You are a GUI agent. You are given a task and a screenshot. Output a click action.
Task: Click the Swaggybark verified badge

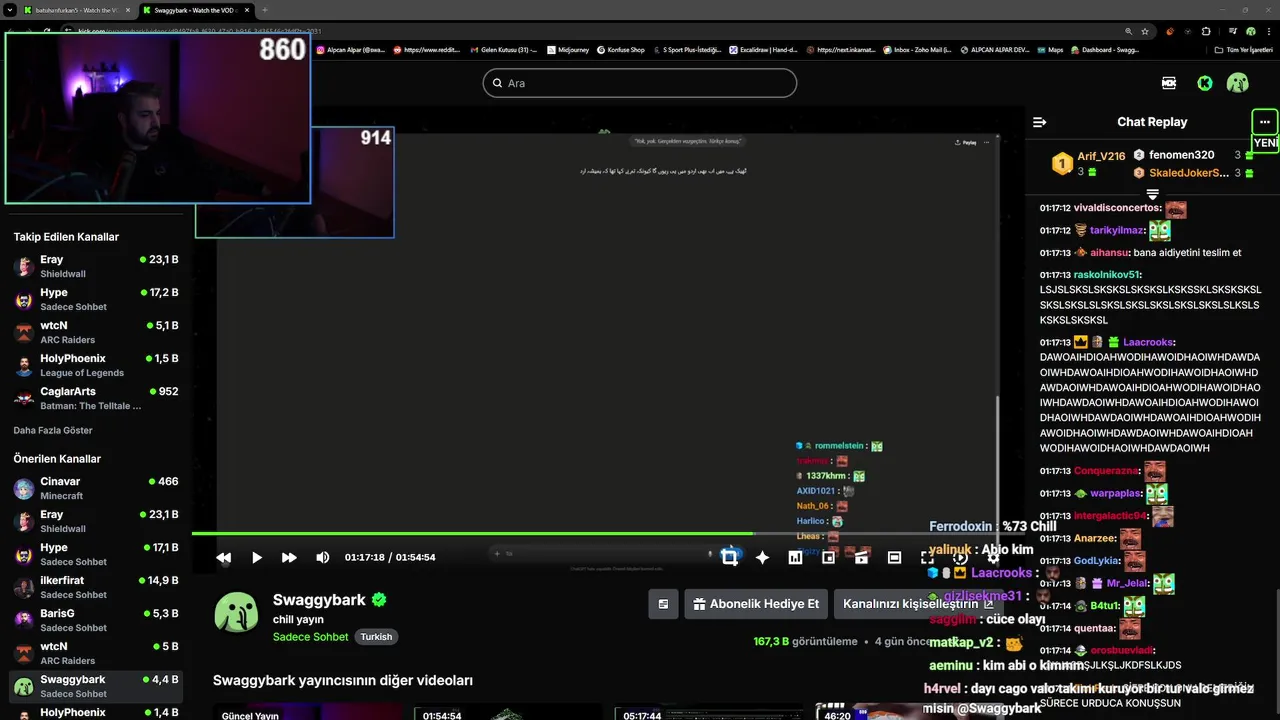point(379,600)
